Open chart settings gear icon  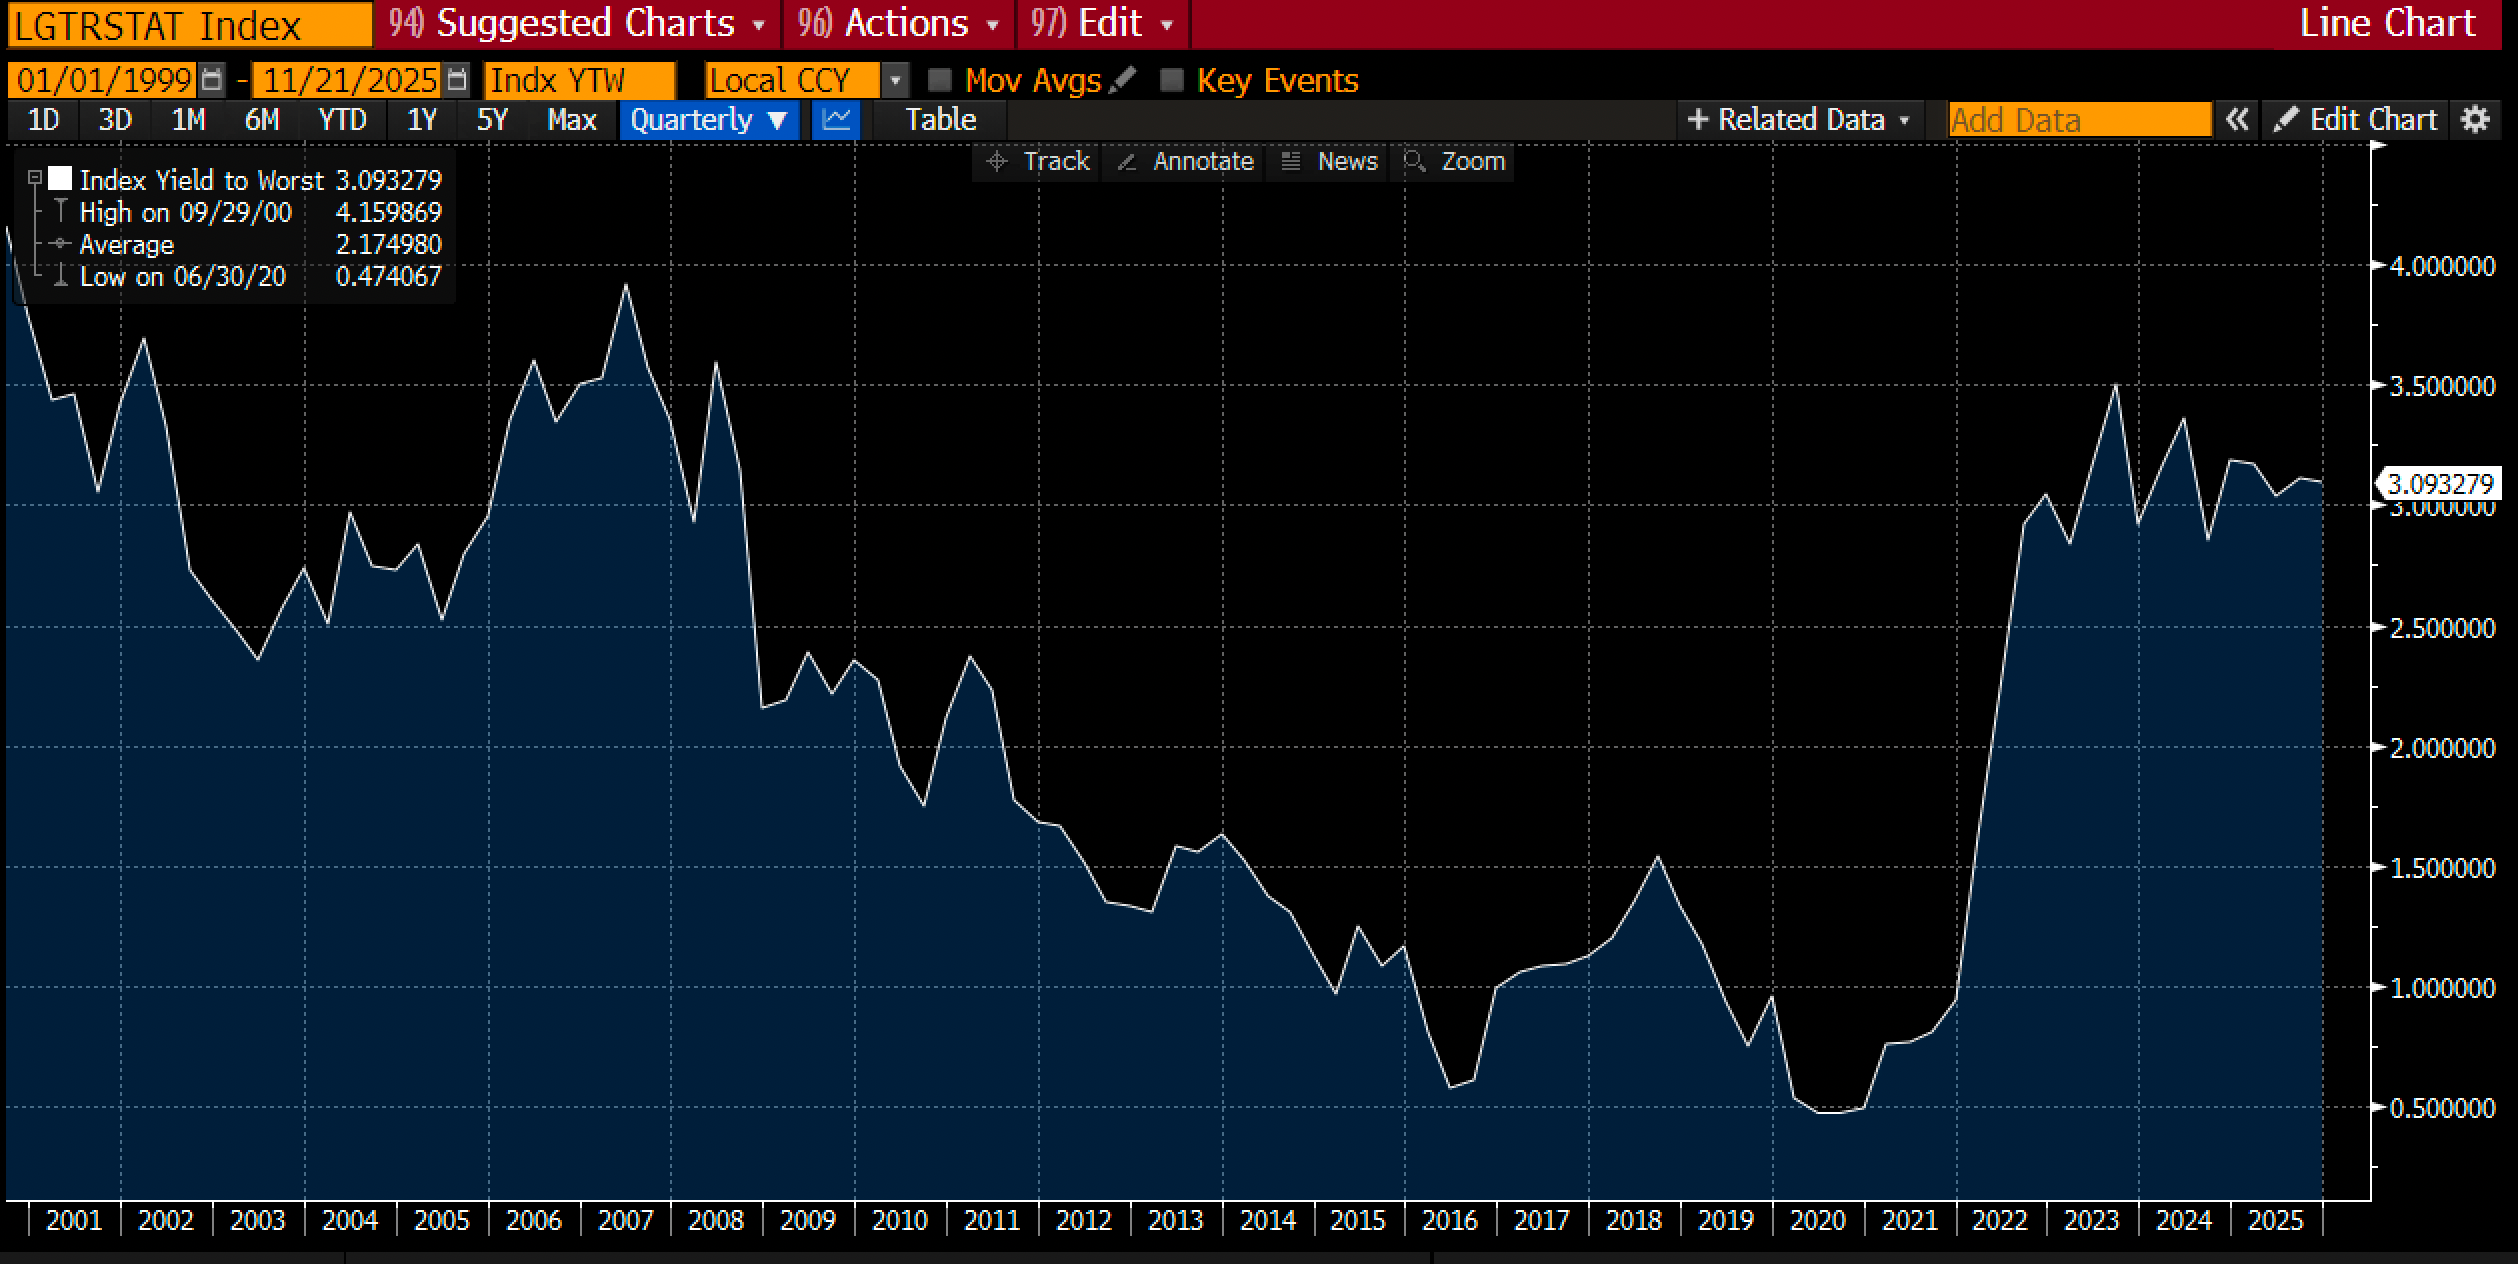(2475, 120)
